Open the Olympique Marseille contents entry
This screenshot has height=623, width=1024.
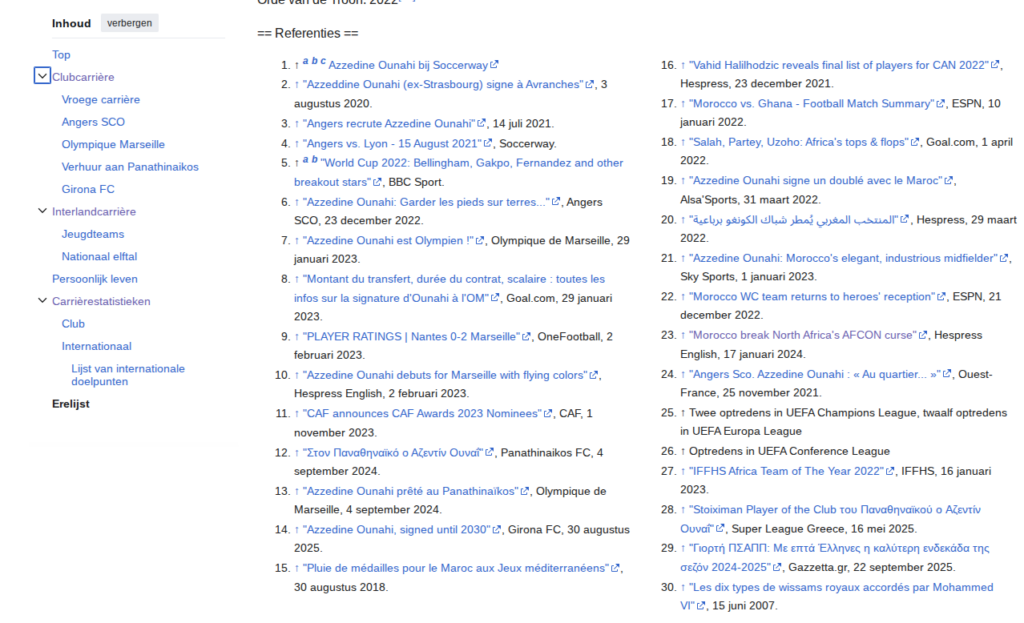[x=113, y=144]
